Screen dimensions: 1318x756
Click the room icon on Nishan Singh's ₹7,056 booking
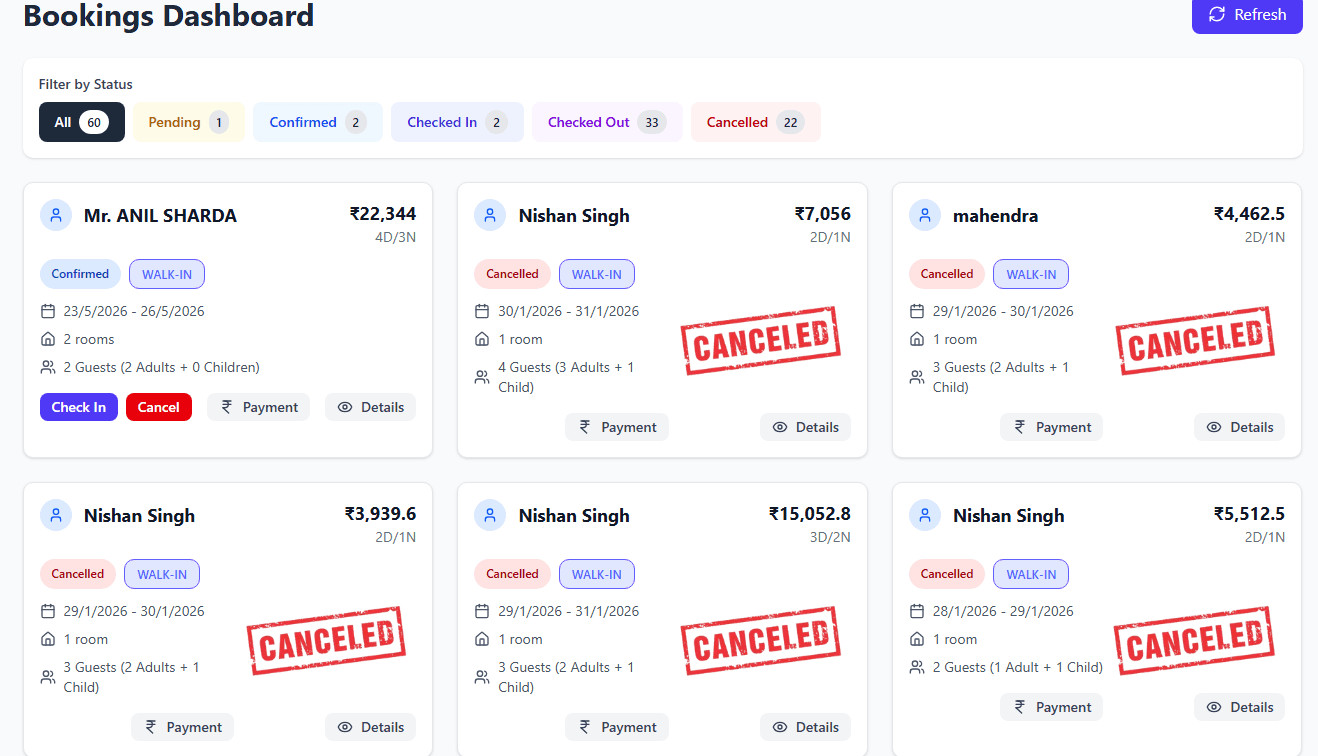(482, 339)
